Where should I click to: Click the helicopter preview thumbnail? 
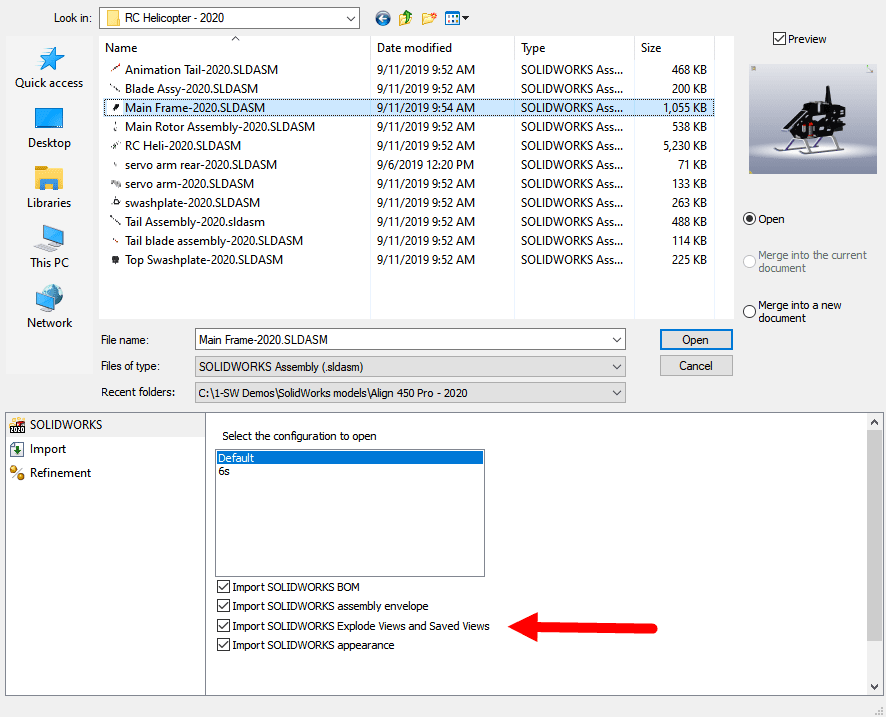coord(813,119)
